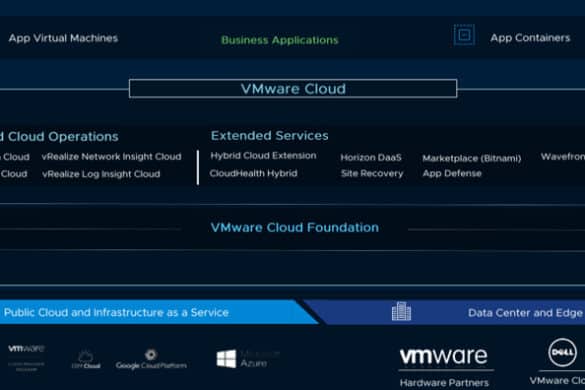This screenshot has width=585, height=390.
Task: Open the Public Cloud and Infrastructure banner
Action: point(159,312)
